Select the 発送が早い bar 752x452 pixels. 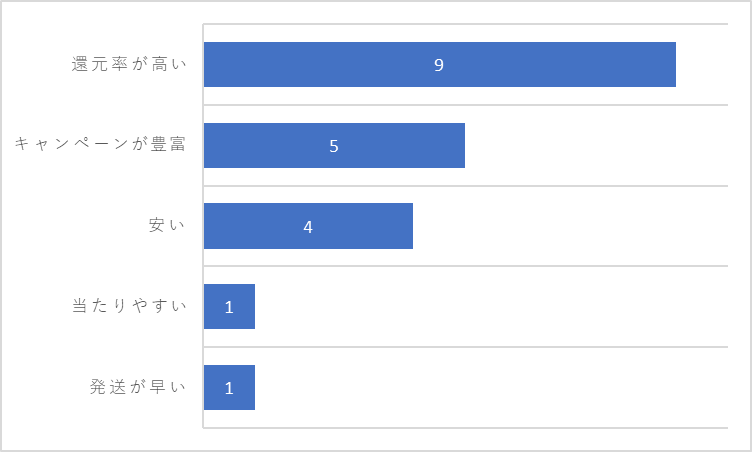229,388
